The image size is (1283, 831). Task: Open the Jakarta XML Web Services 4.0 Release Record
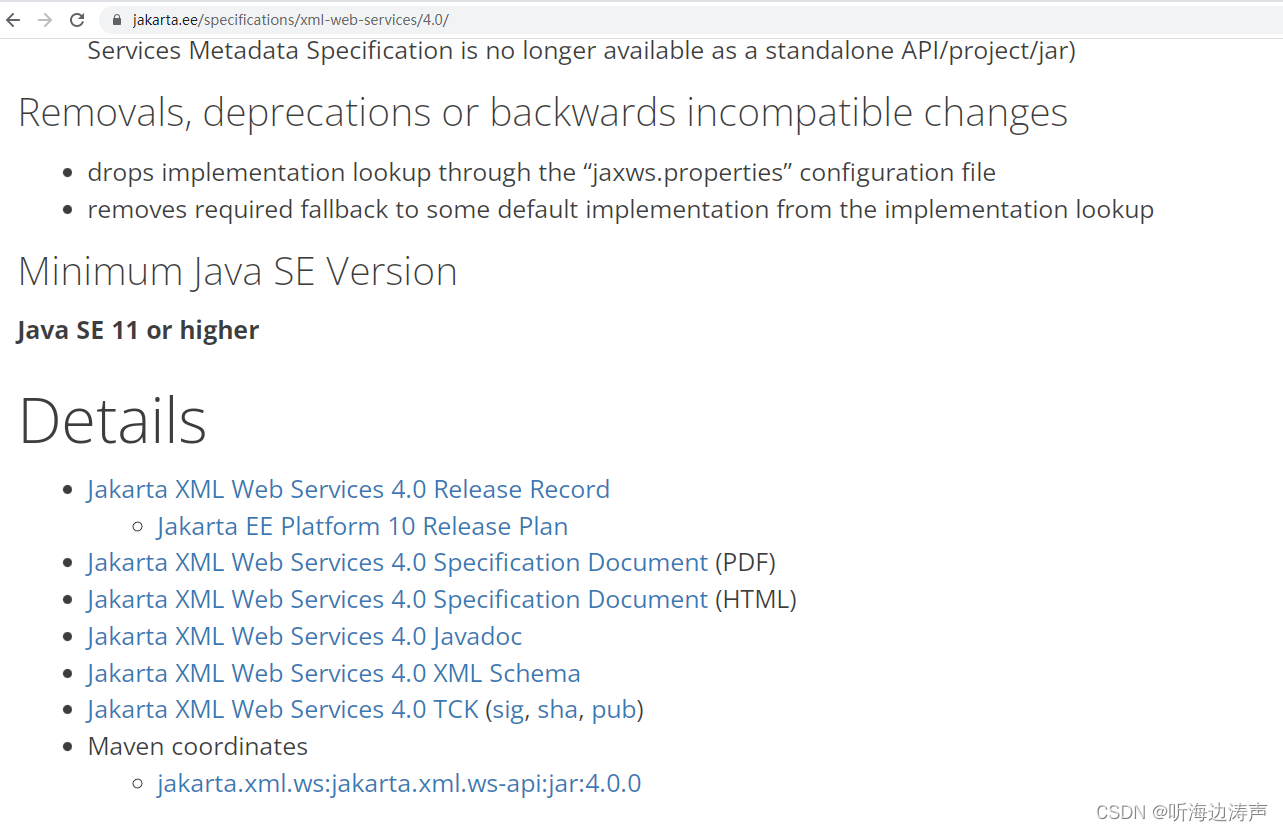coord(348,489)
